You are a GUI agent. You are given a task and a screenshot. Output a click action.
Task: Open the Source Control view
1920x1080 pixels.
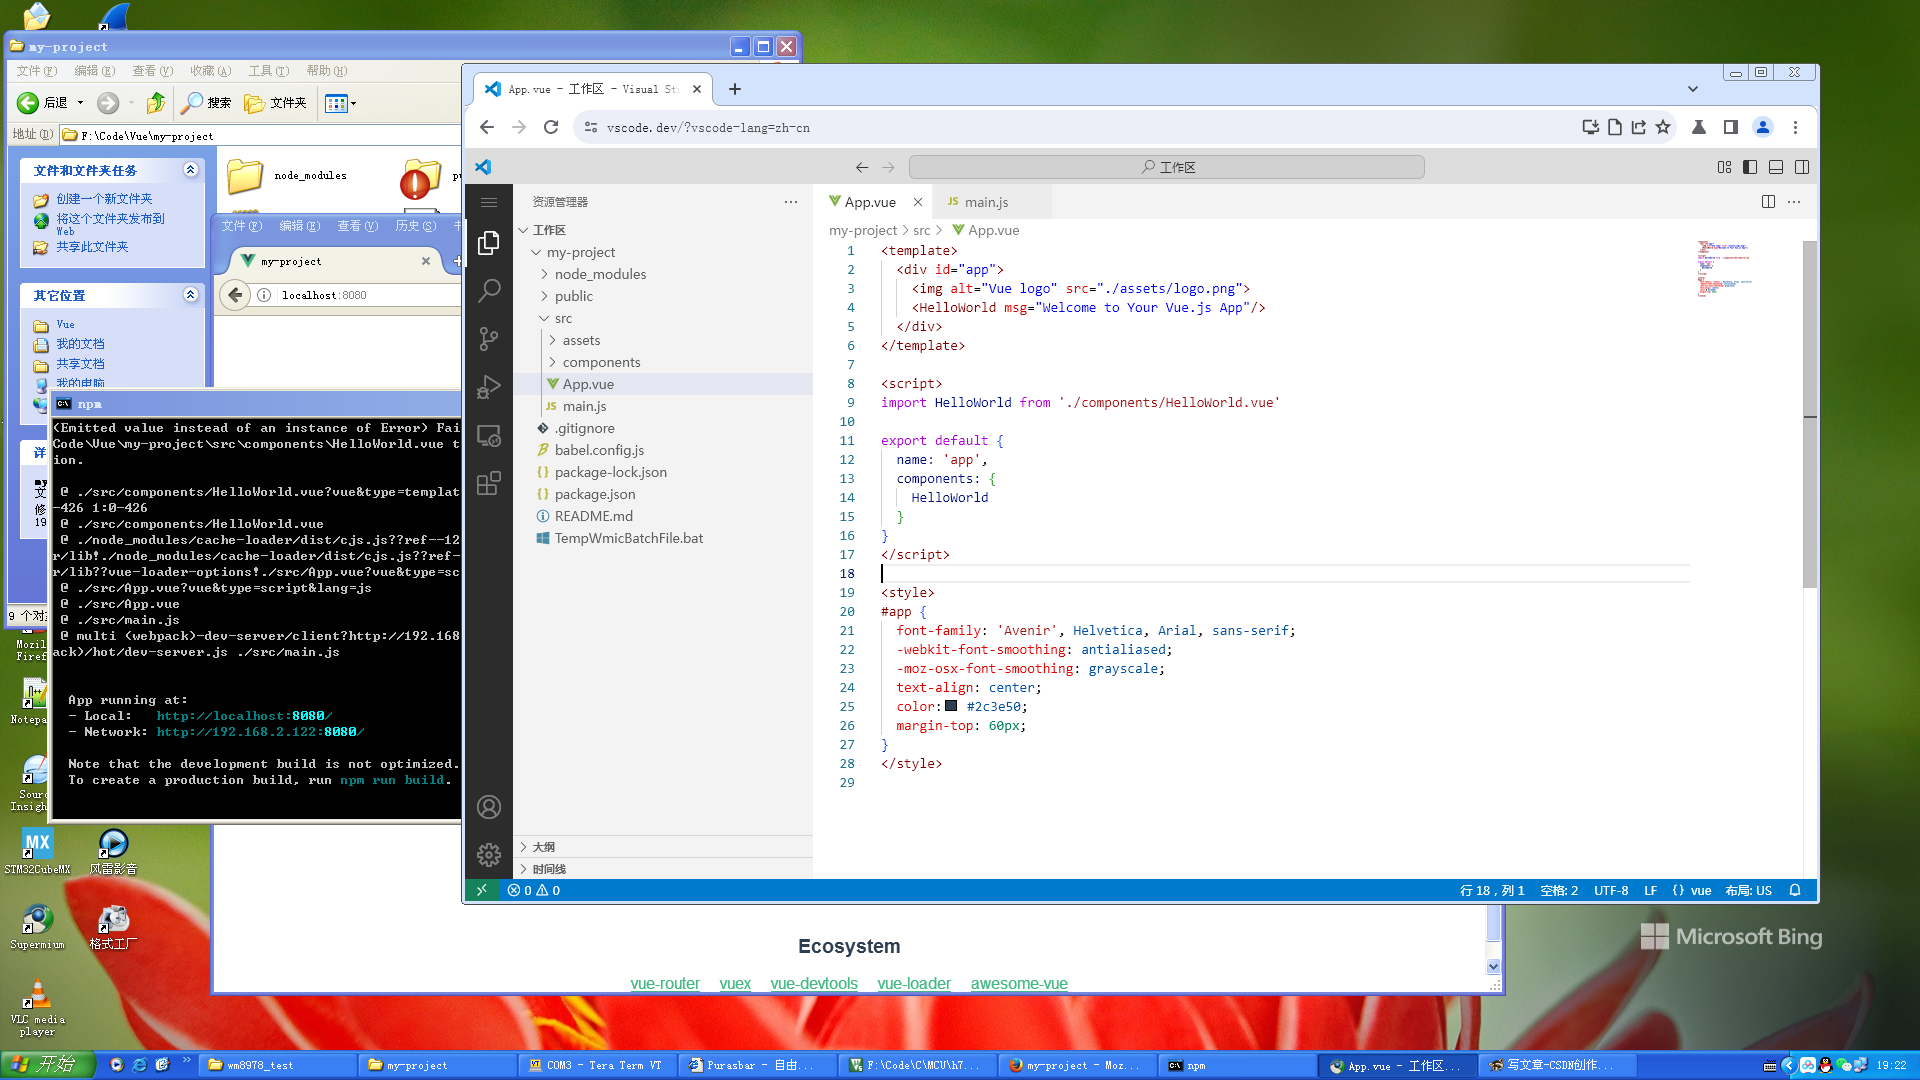point(489,339)
